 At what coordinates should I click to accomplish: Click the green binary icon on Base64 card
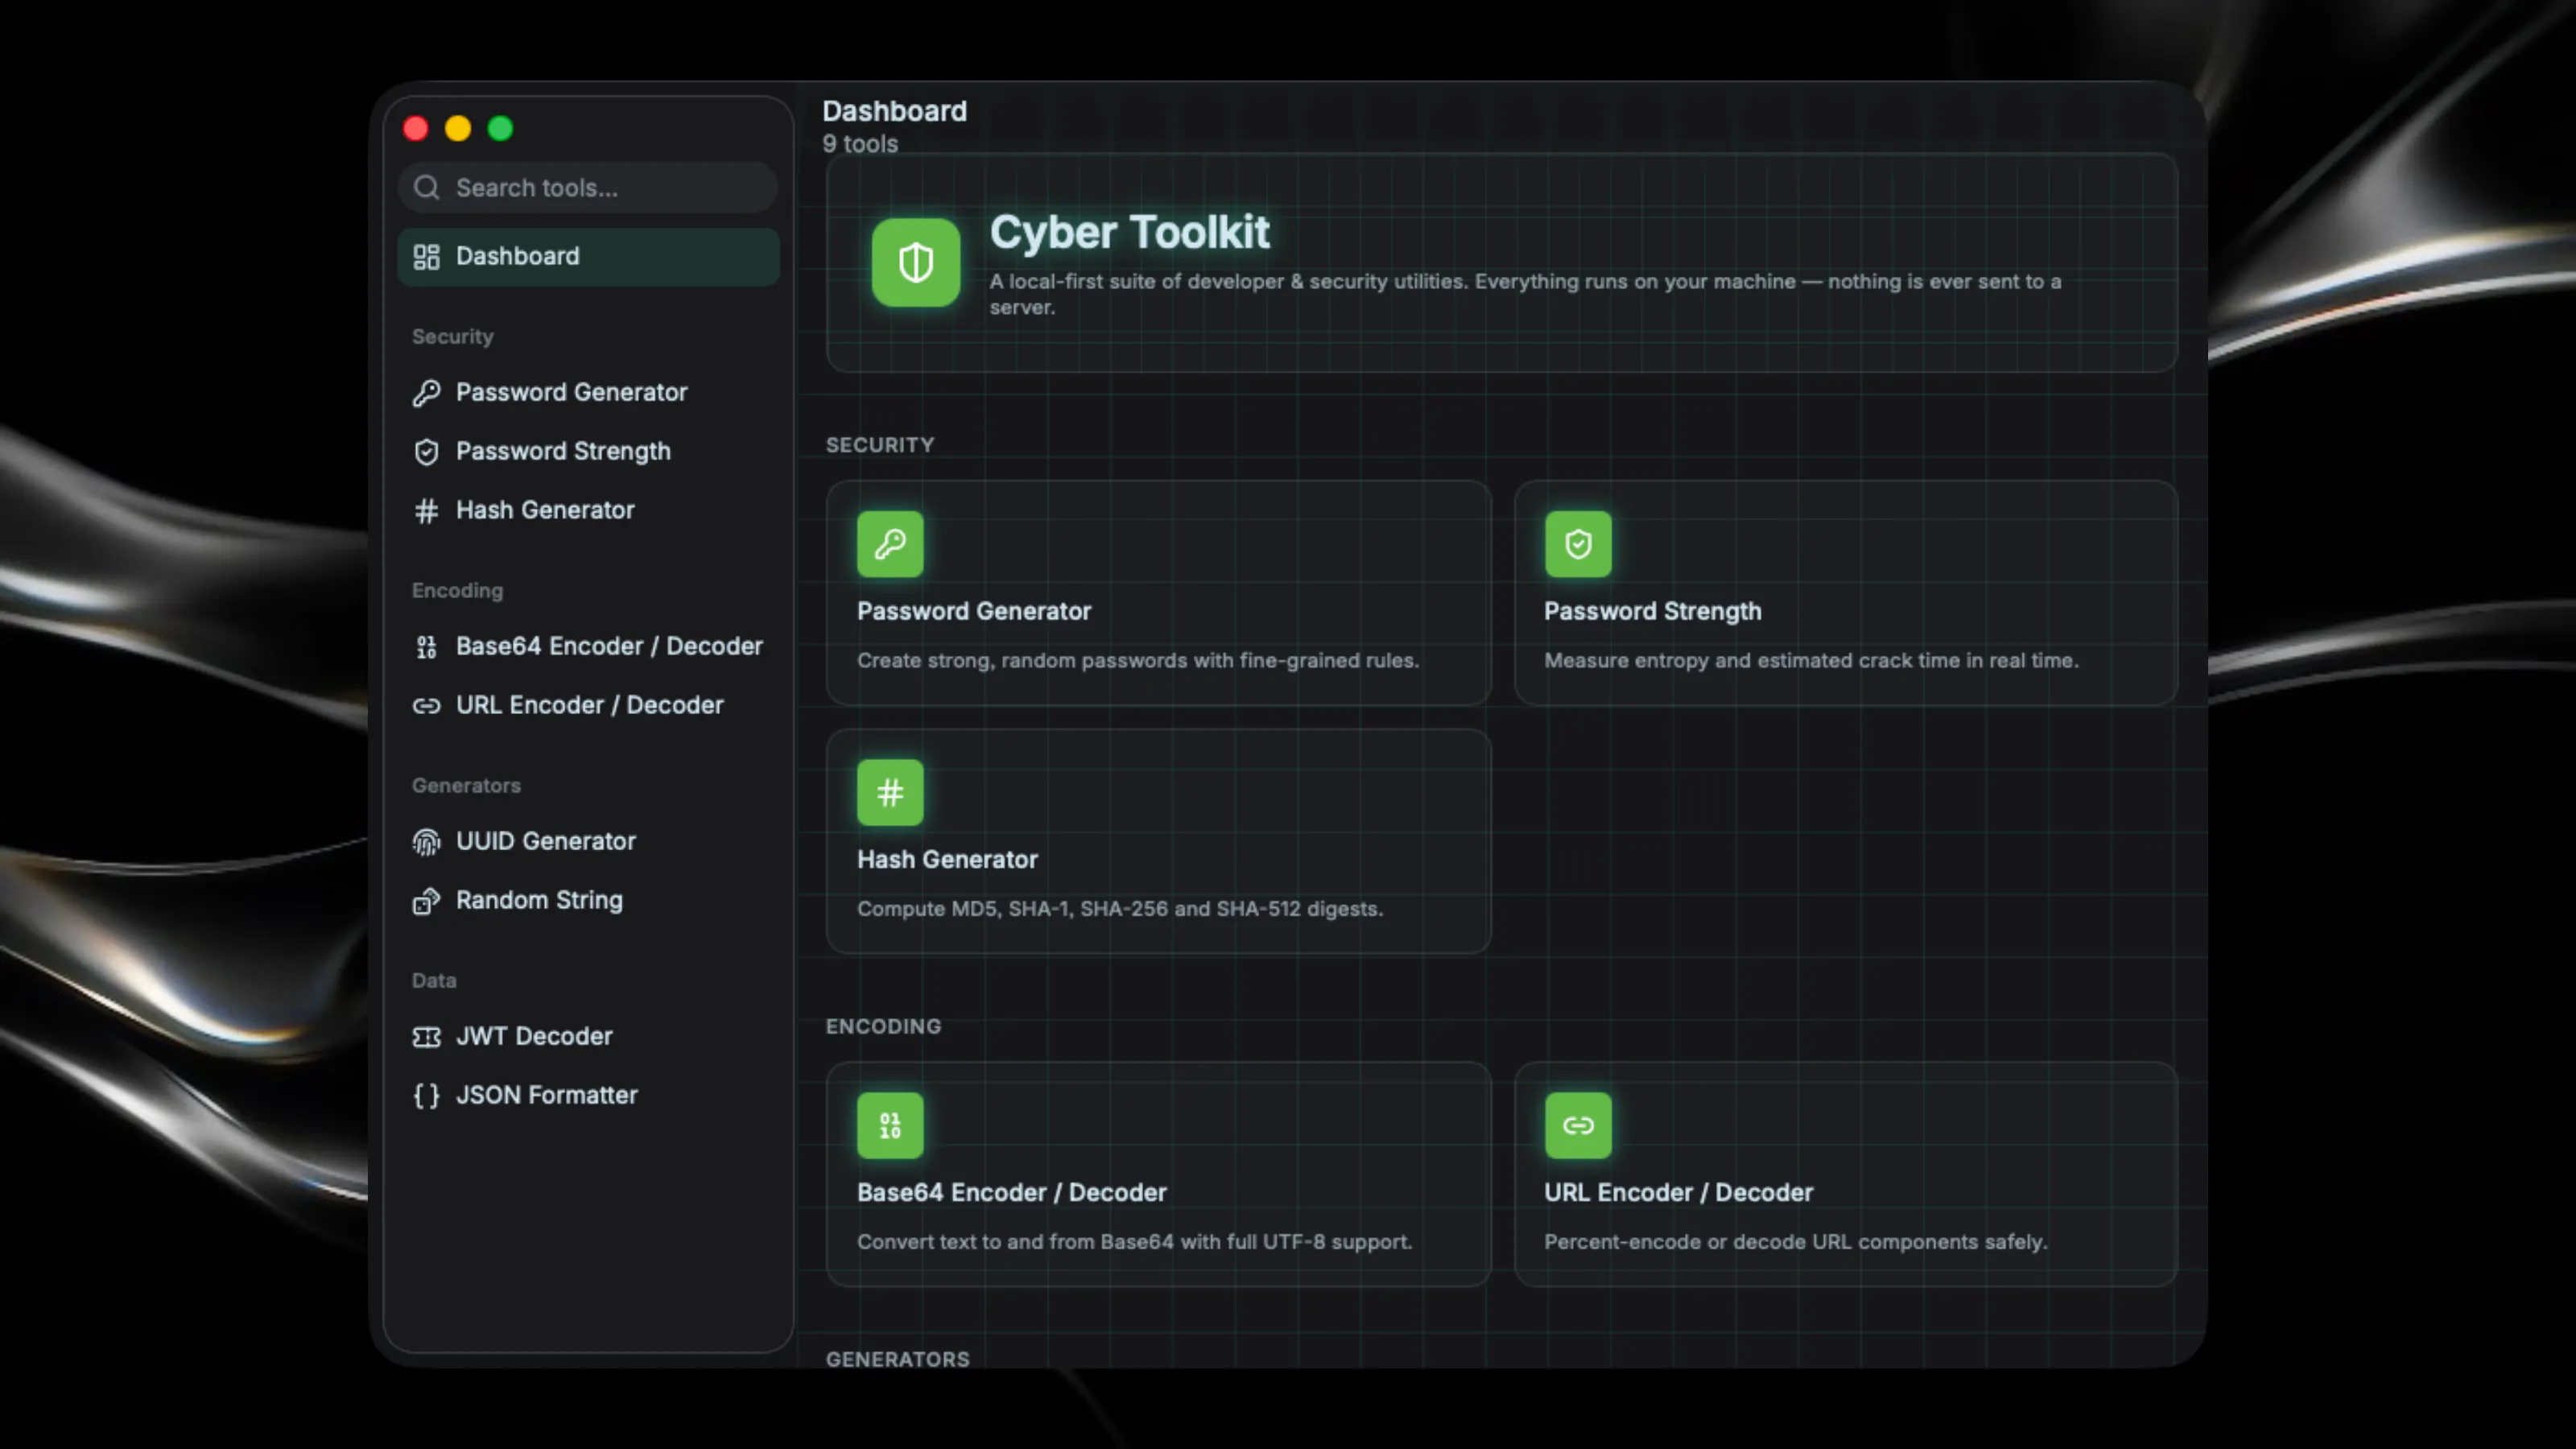890,1126
